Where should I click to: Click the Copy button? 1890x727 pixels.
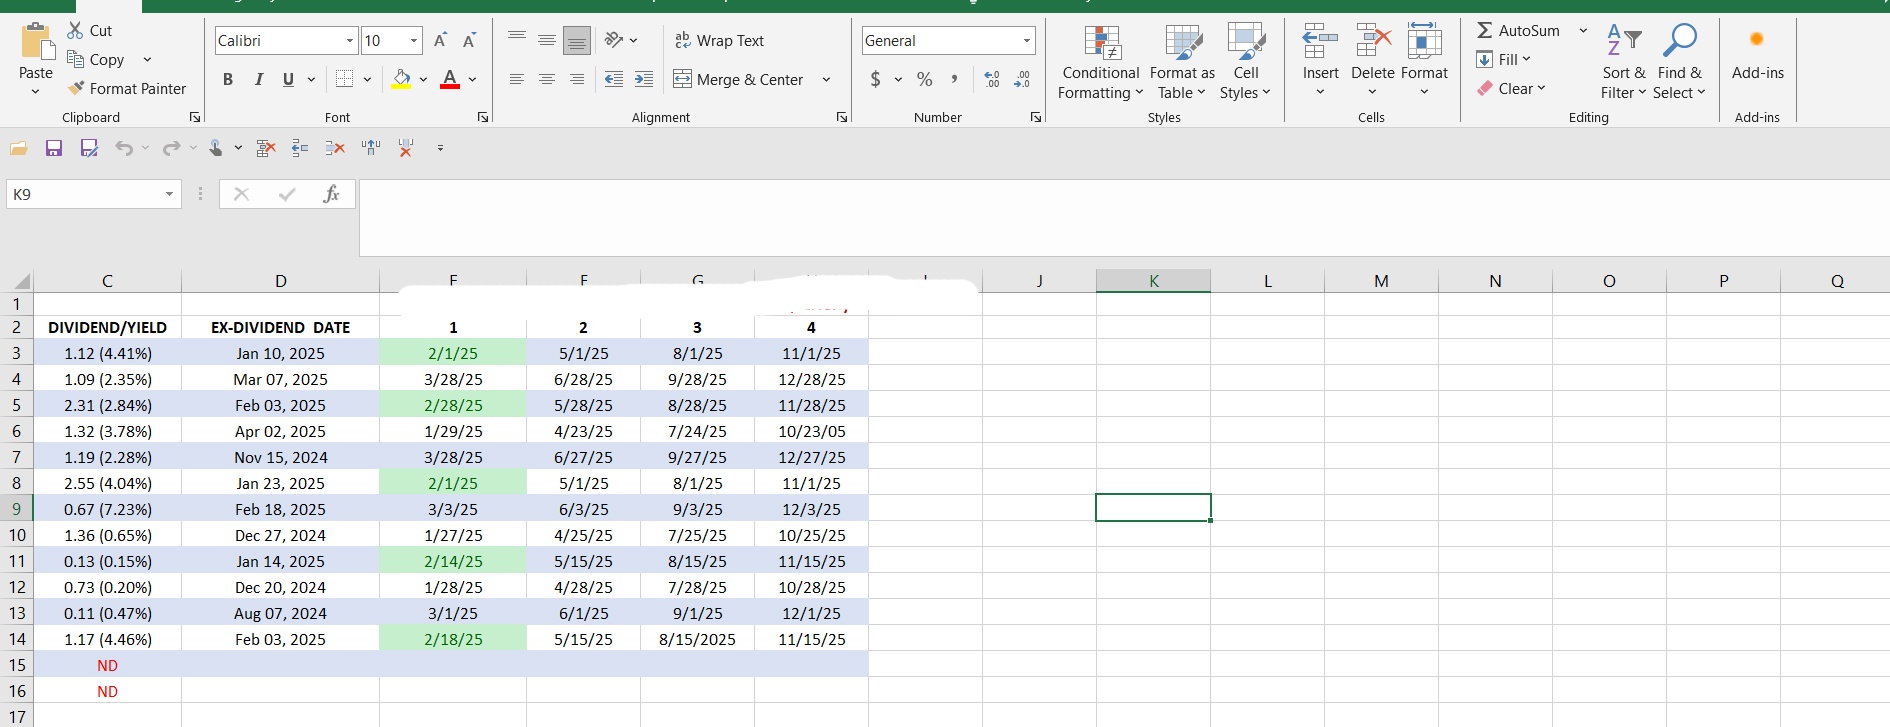(96, 59)
